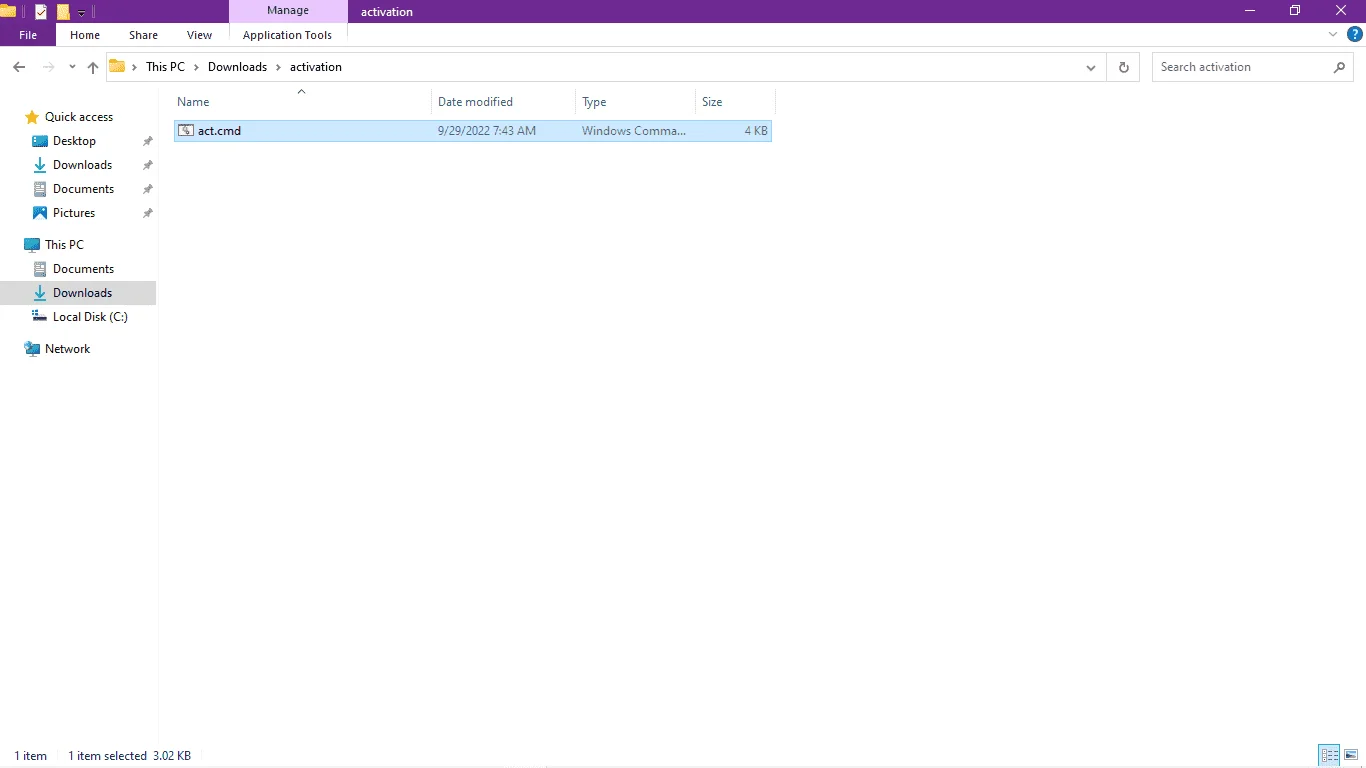Click activation in the address breadcrumb
This screenshot has width=1366, height=768.
316,67
